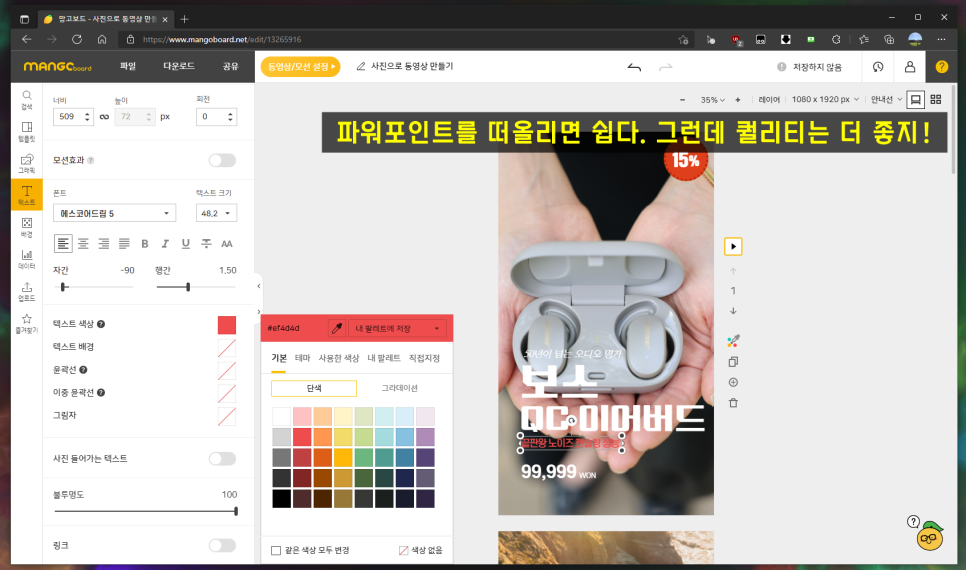Select the 단색 option

(314, 388)
